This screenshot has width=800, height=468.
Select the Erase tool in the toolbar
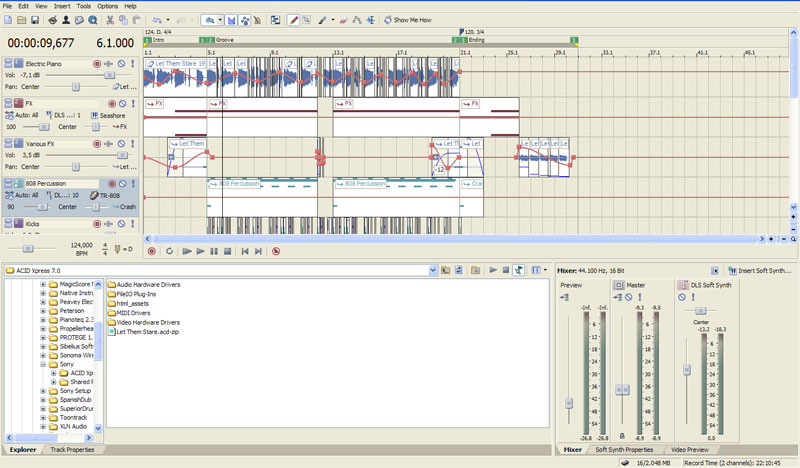[x=343, y=20]
